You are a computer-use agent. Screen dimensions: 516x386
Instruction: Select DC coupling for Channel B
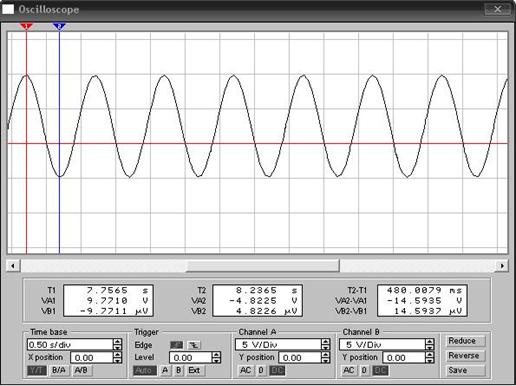coord(380,370)
